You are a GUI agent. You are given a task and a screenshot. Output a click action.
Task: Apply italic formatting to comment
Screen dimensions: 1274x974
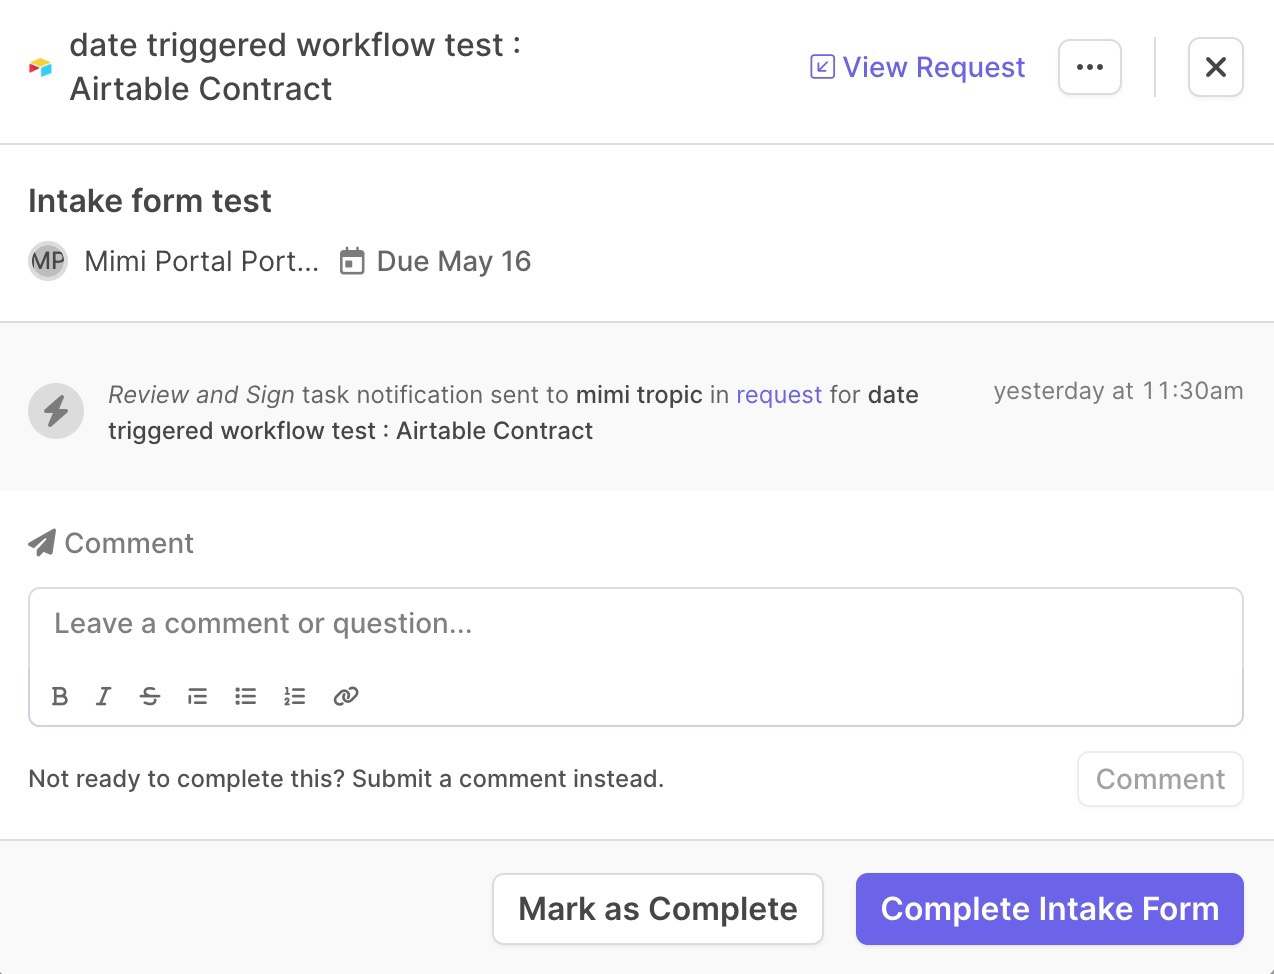click(103, 696)
